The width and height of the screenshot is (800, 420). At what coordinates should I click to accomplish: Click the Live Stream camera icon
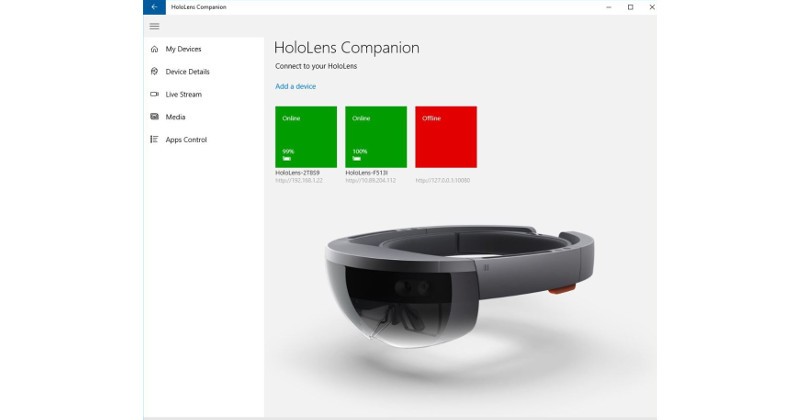coord(155,94)
